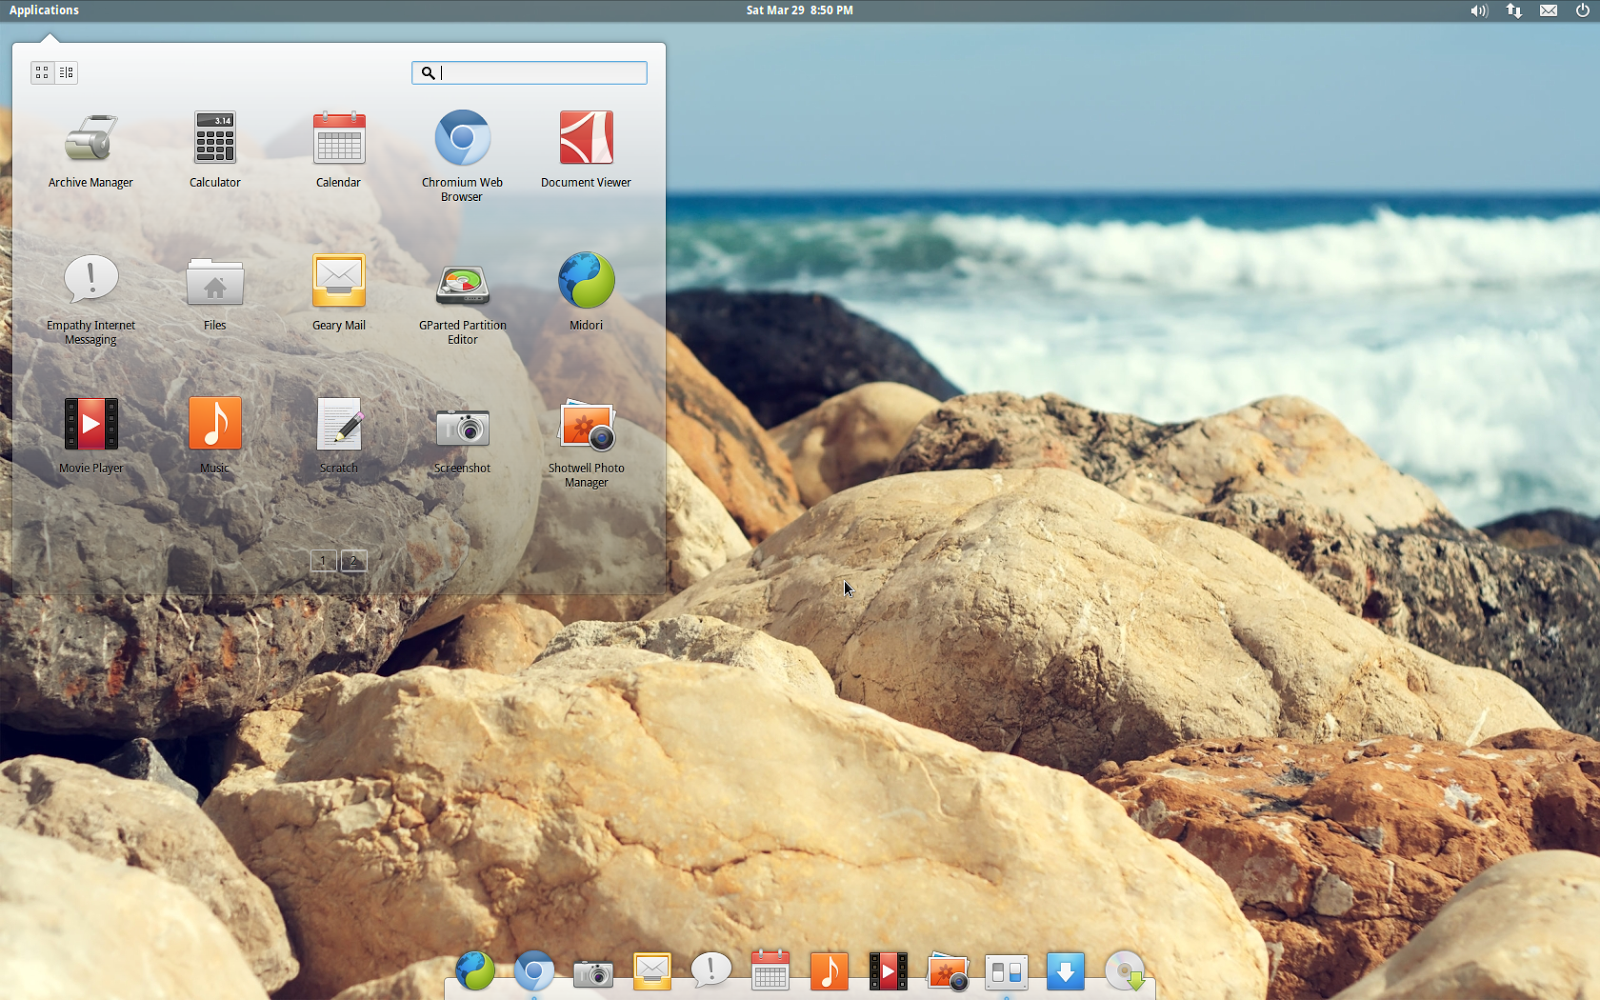Launch Empathy Internet Messaging
This screenshot has height=1000, width=1600.
pos(91,298)
